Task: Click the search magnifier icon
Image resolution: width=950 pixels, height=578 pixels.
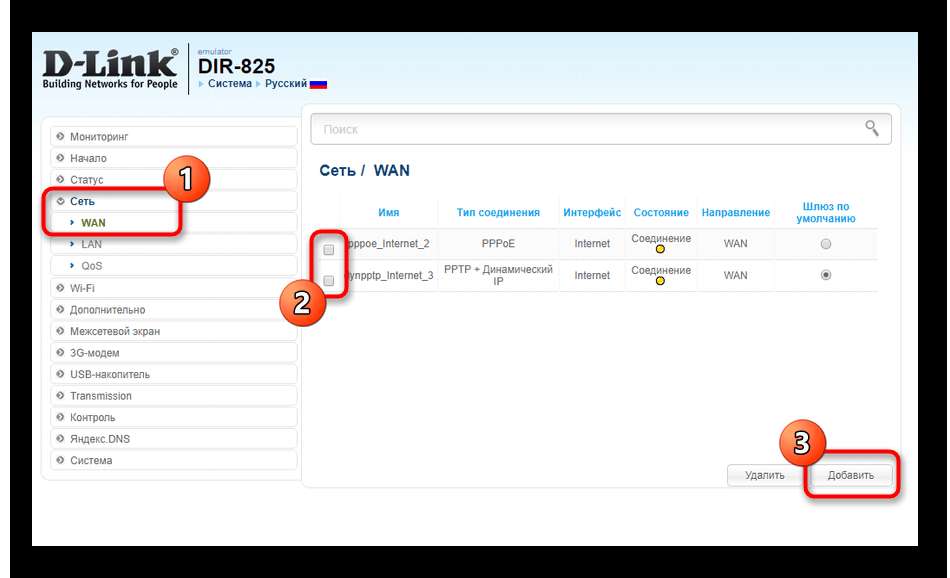Action: 871,128
